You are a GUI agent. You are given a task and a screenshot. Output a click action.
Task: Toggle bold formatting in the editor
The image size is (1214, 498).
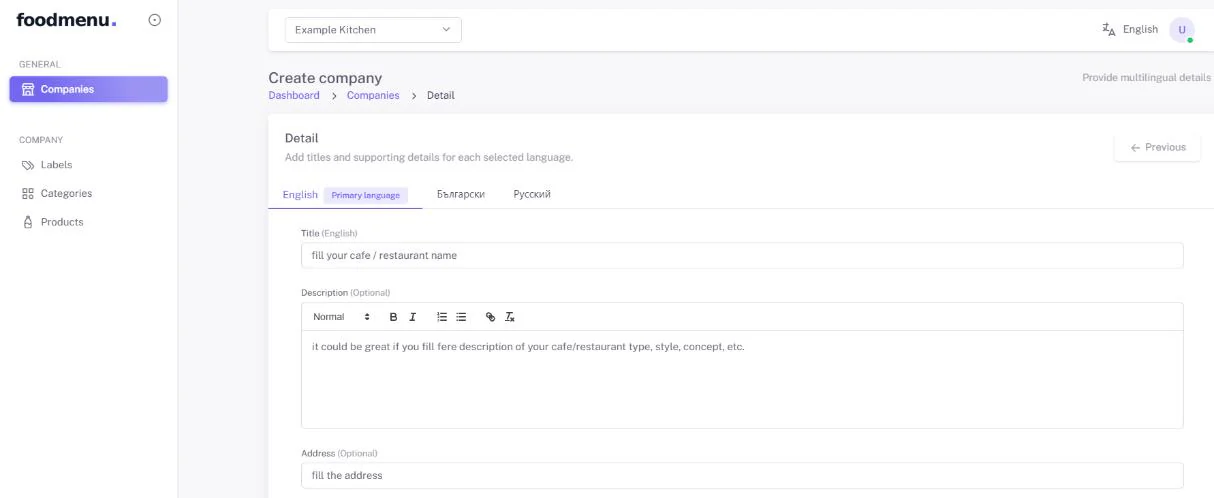coord(393,317)
